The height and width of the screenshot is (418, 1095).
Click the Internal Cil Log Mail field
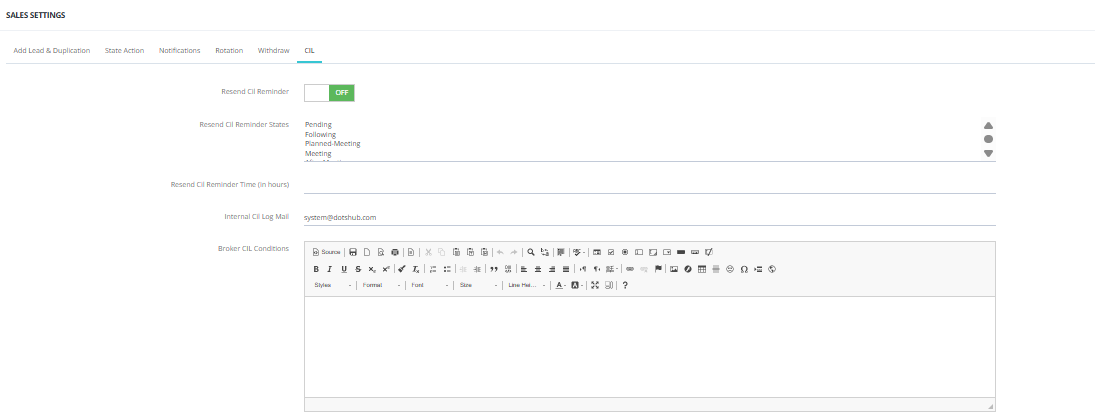pos(649,217)
